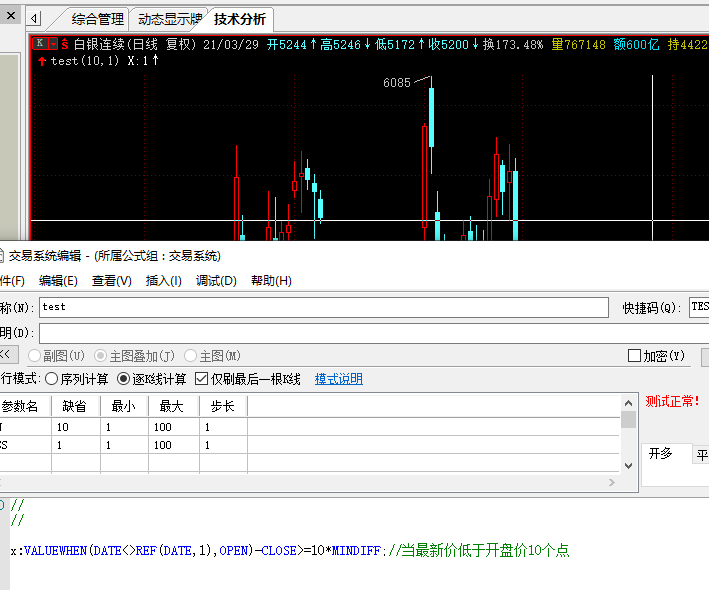
Task: Click the 测试正常! status message
Action: point(672,401)
